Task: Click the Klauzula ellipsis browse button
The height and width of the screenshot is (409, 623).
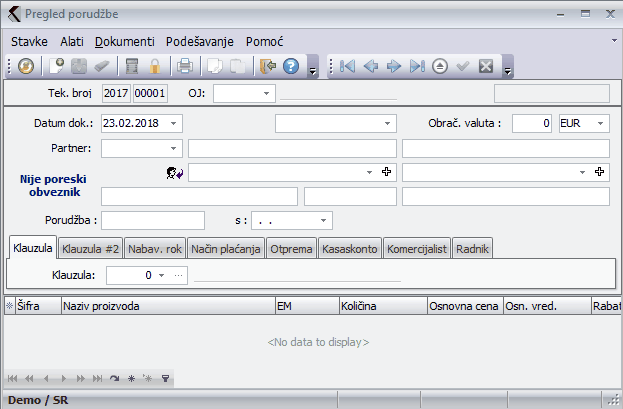Action: pos(179,274)
